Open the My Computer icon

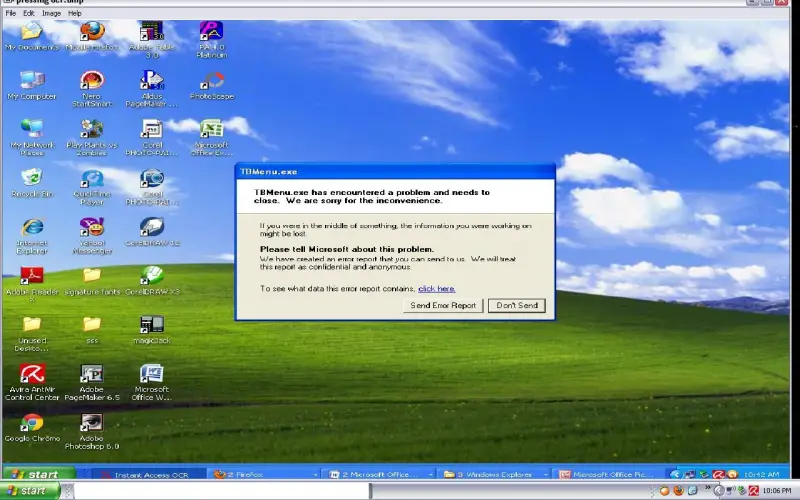[32, 85]
